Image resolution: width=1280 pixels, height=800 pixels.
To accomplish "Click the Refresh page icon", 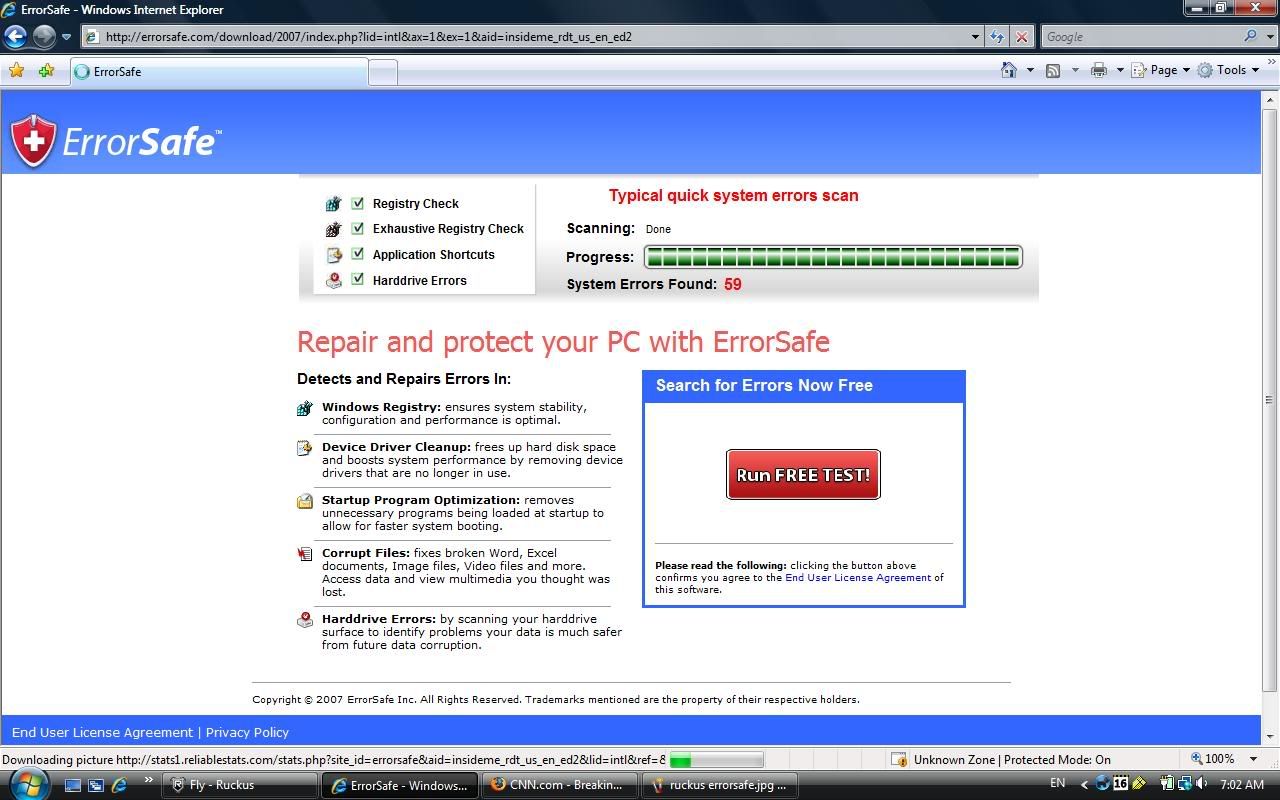I will pyautogui.click(x=997, y=37).
